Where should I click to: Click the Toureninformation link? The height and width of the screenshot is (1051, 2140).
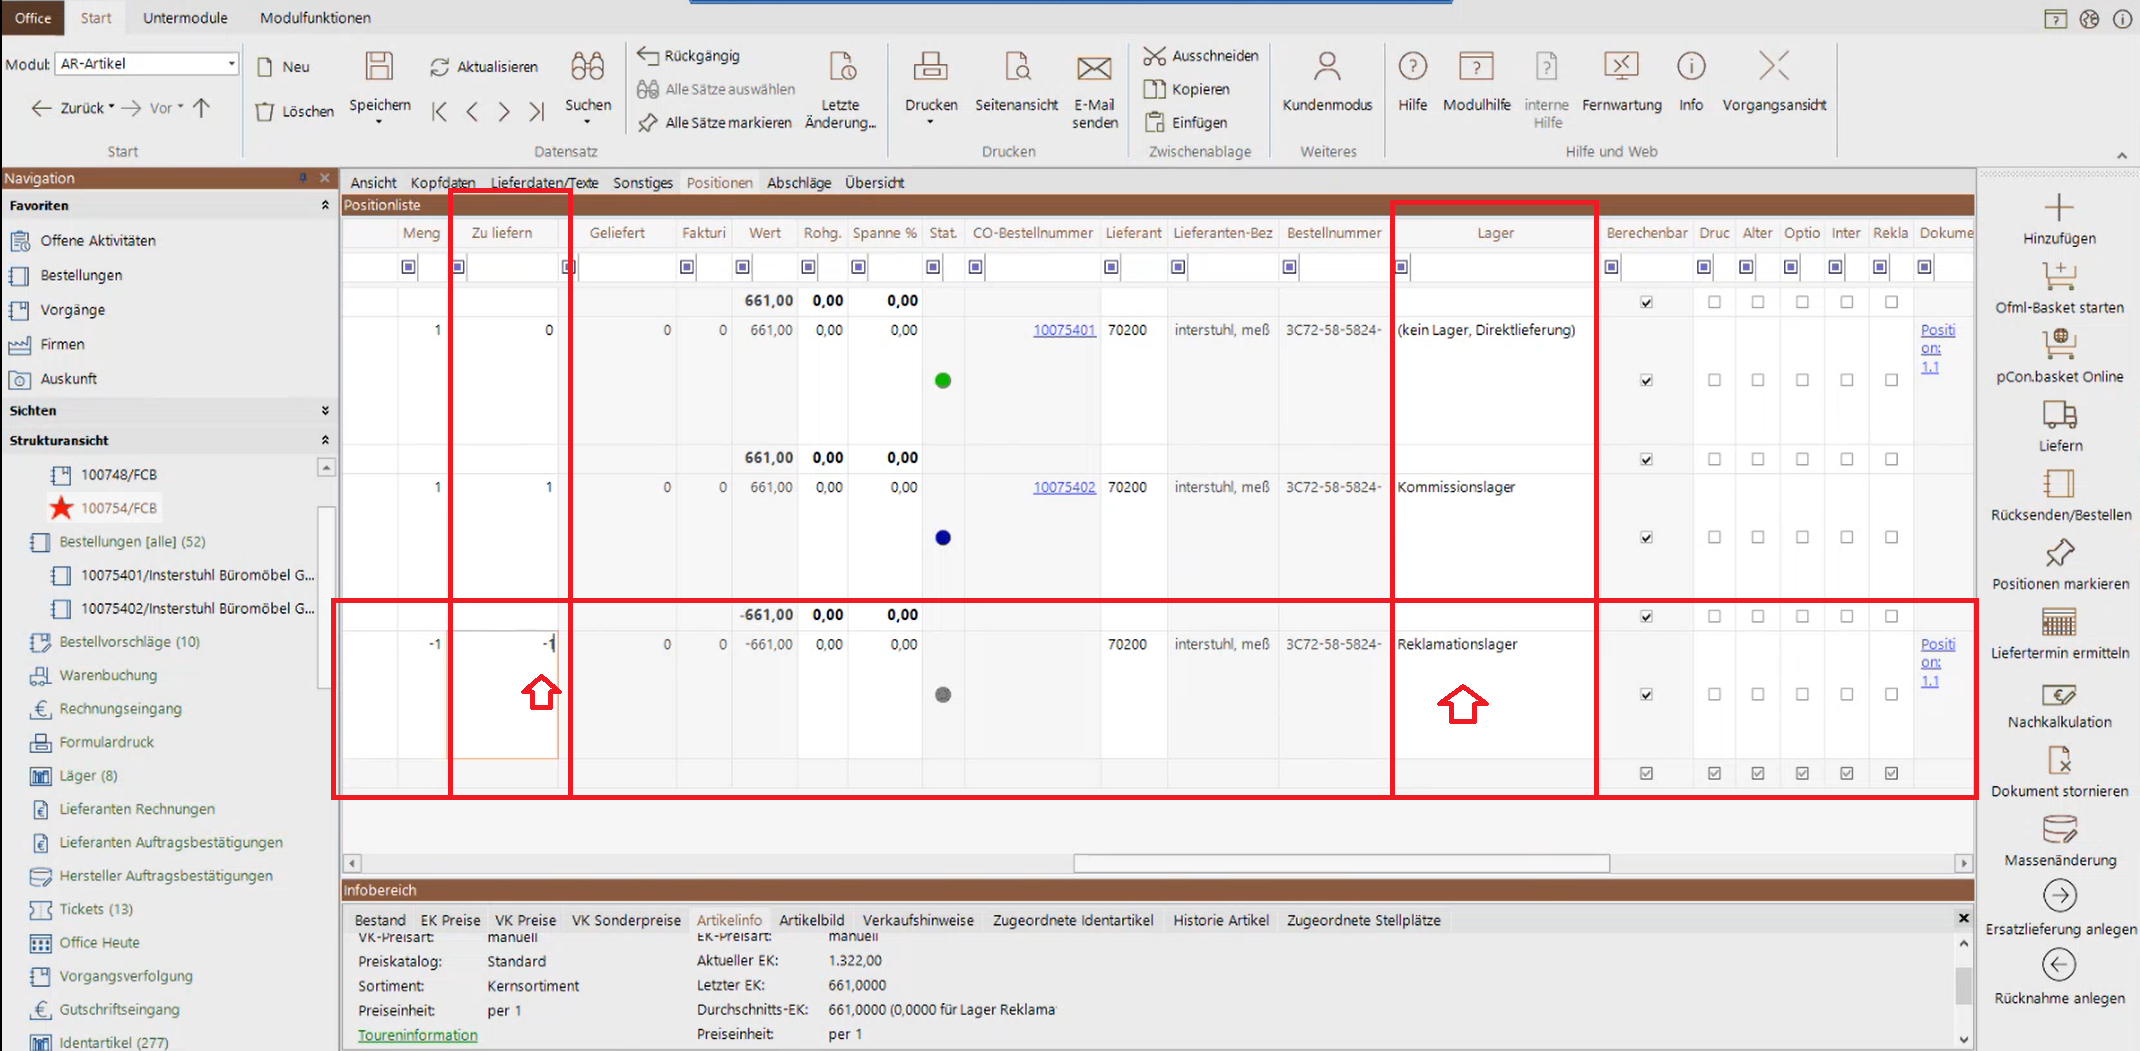tap(418, 1035)
